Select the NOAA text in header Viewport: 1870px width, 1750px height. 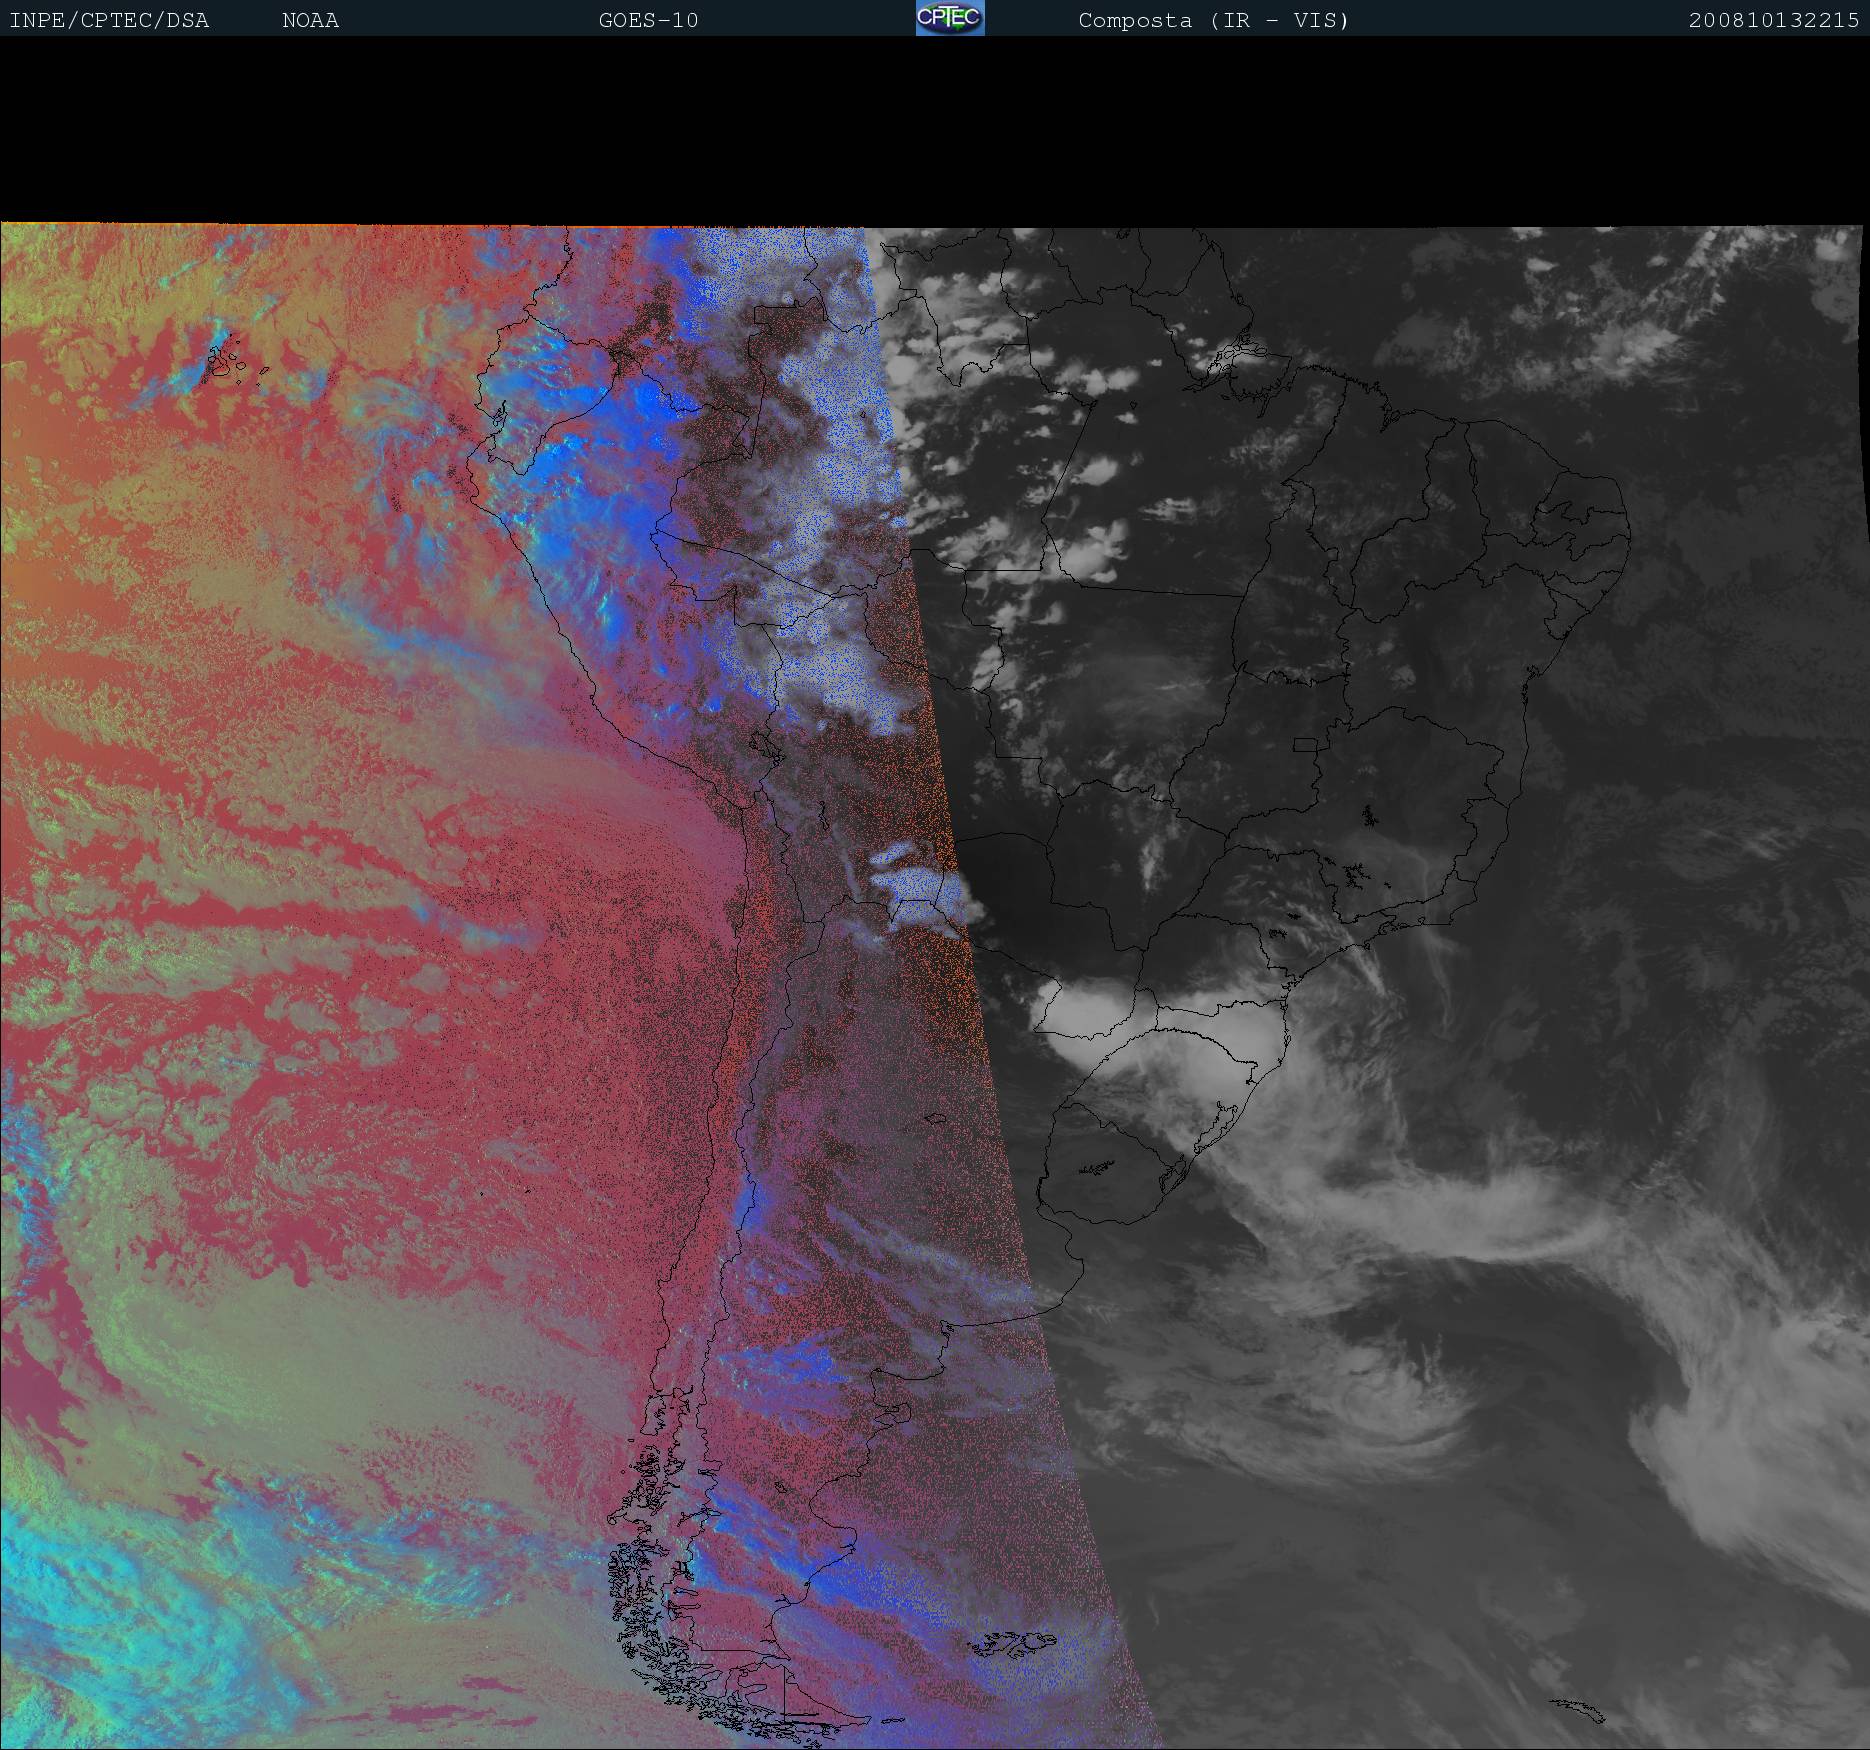[310, 20]
